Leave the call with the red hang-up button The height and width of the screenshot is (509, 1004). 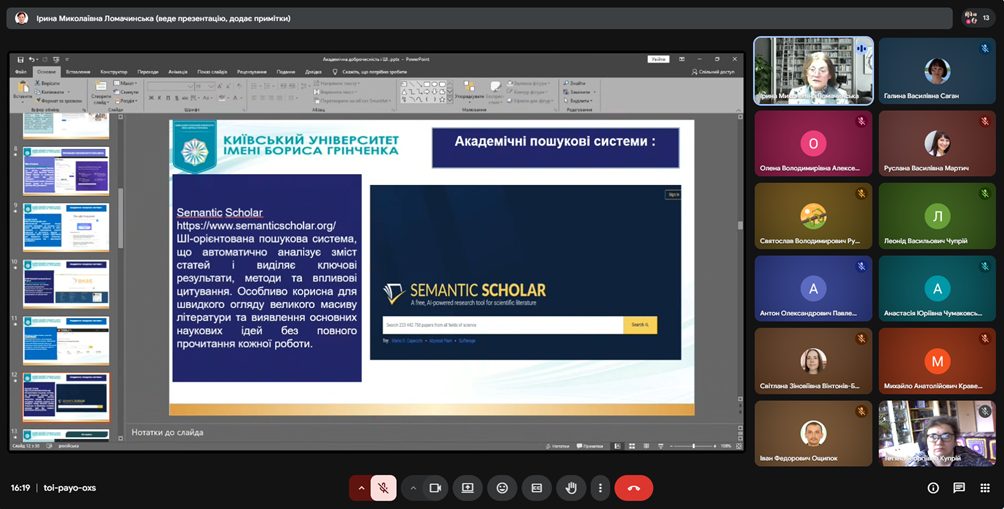(633, 488)
